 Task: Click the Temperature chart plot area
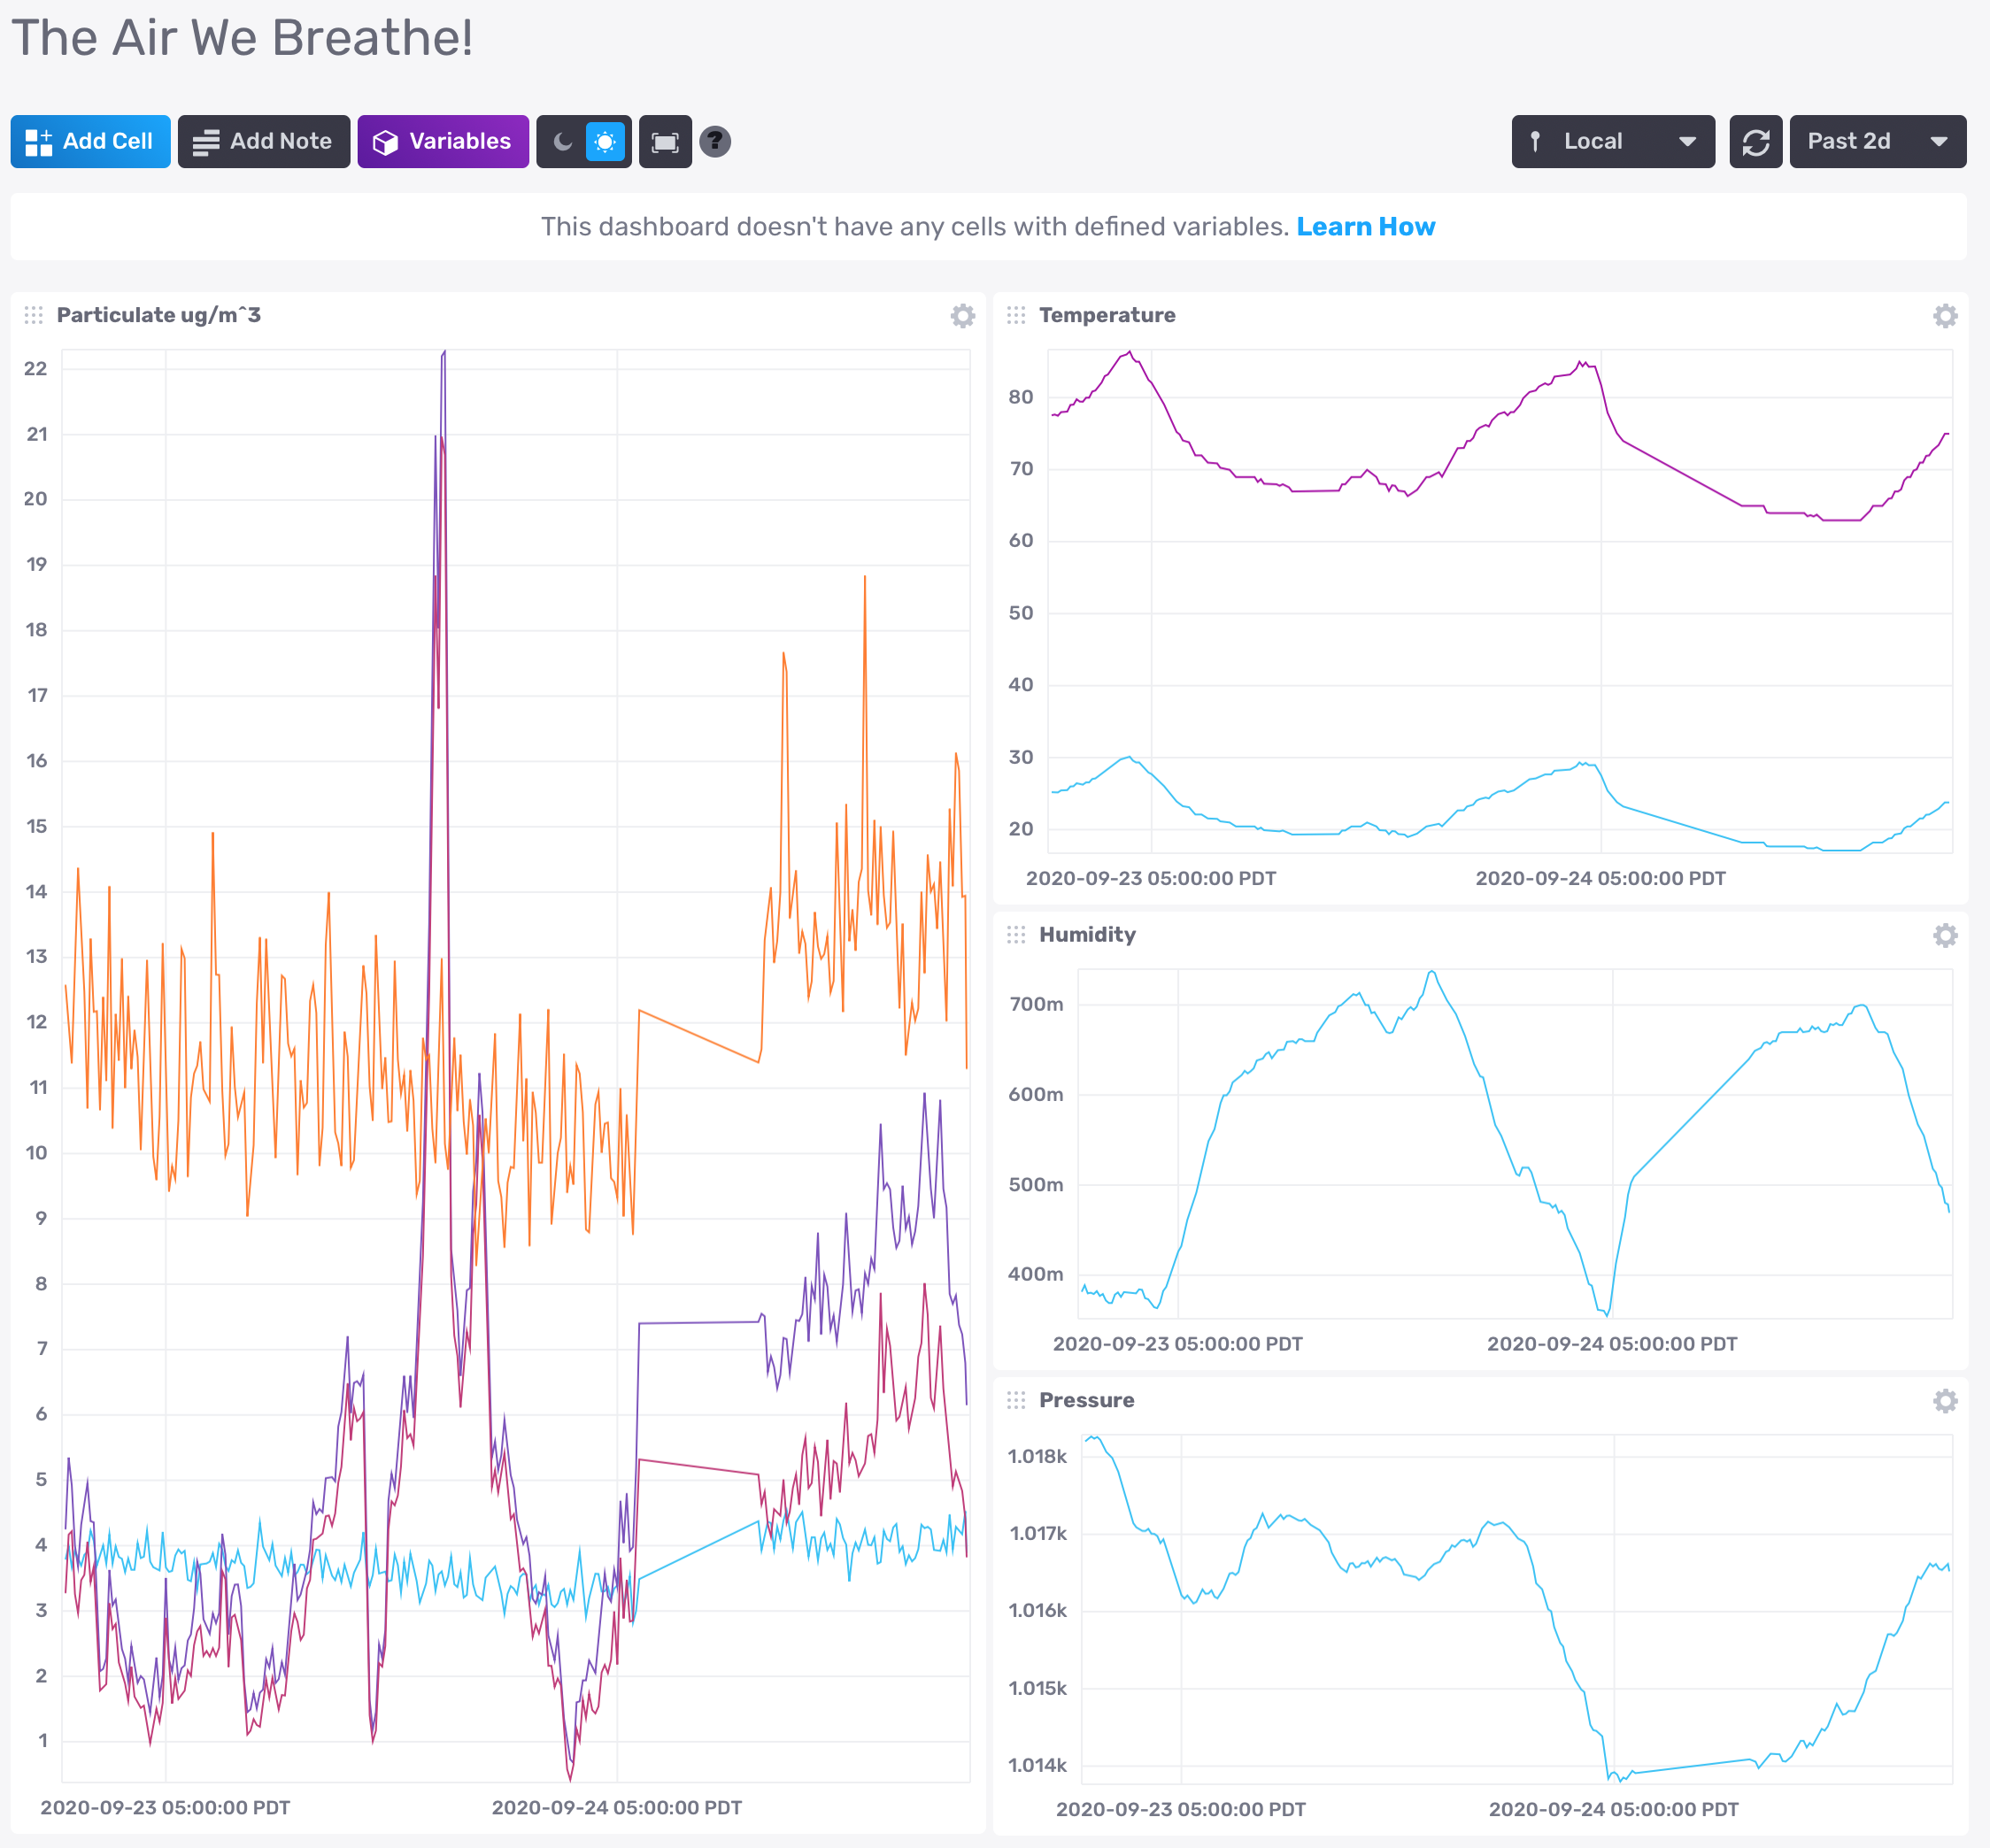1499,600
